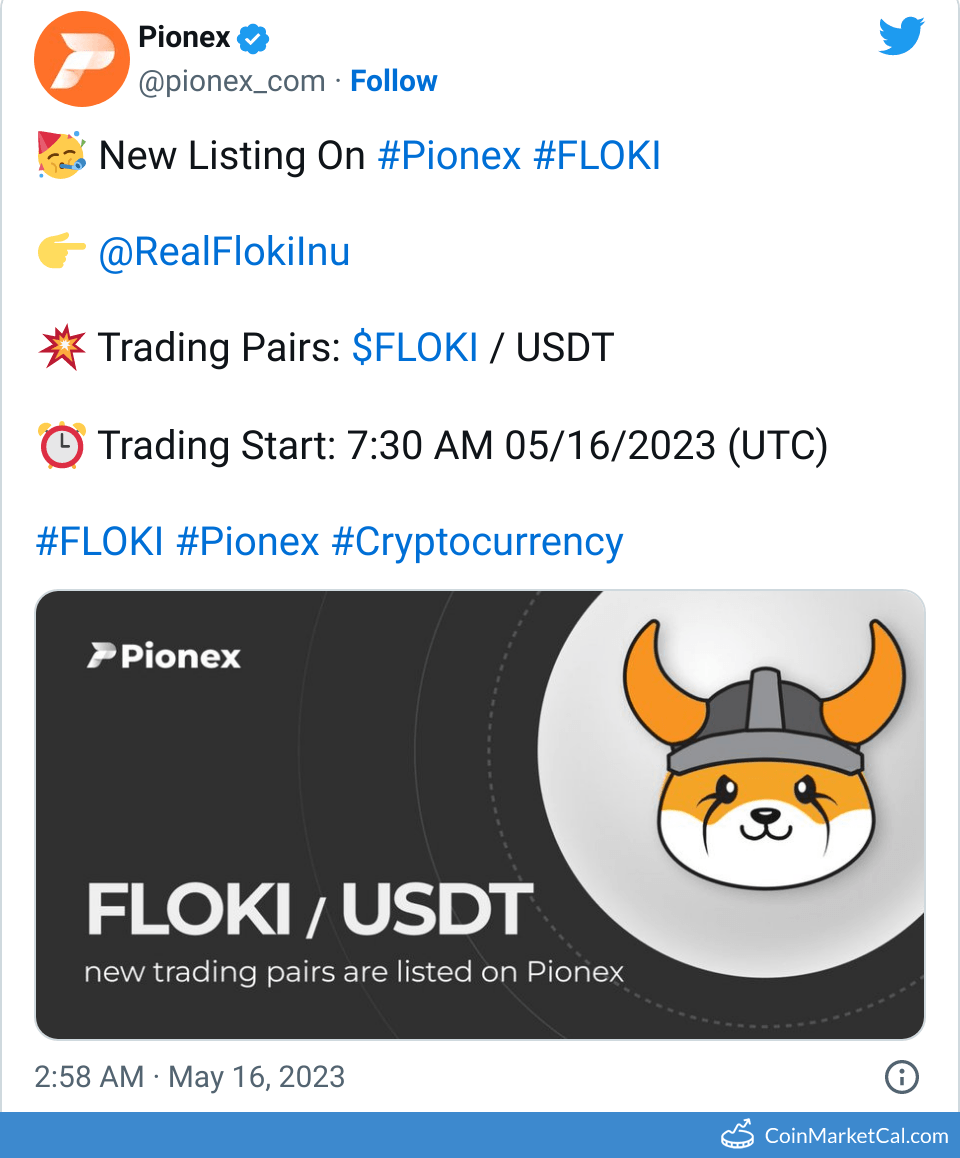Open #FLOKI hashtag in the New Listing line
Screen dimensions: 960x1158
click(x=597, y=156)
